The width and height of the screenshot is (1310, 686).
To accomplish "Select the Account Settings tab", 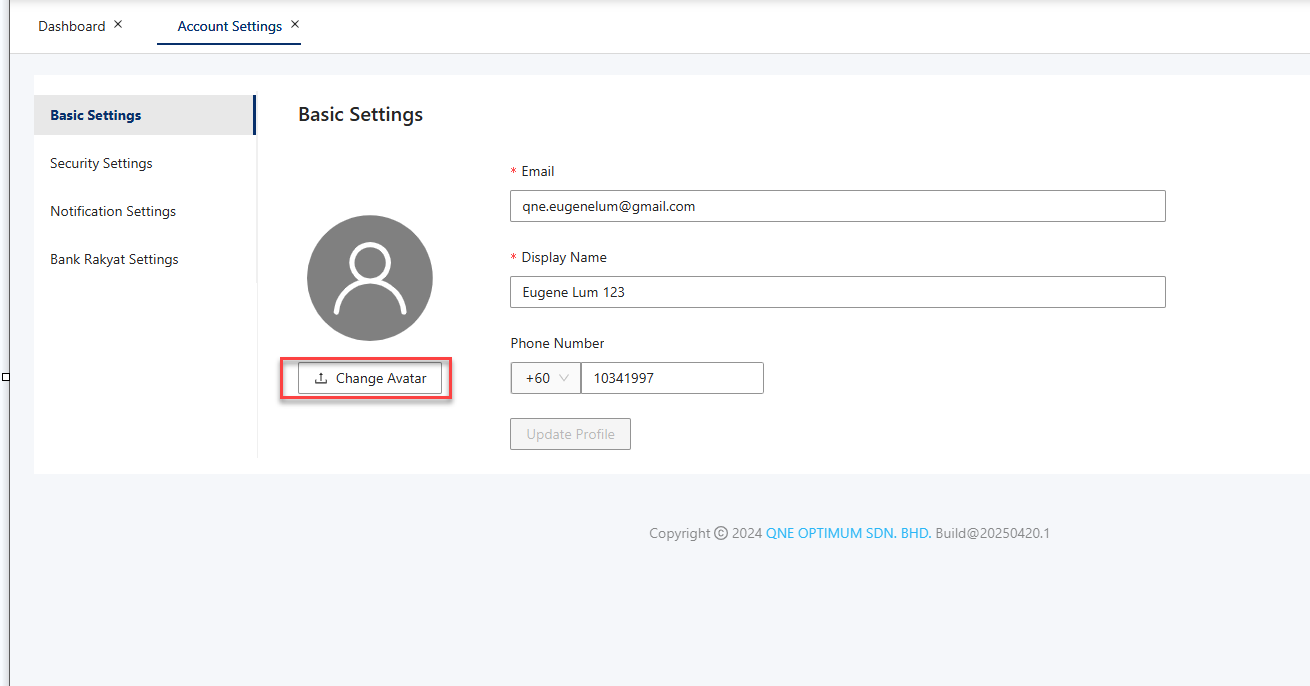I will (229, 27).
